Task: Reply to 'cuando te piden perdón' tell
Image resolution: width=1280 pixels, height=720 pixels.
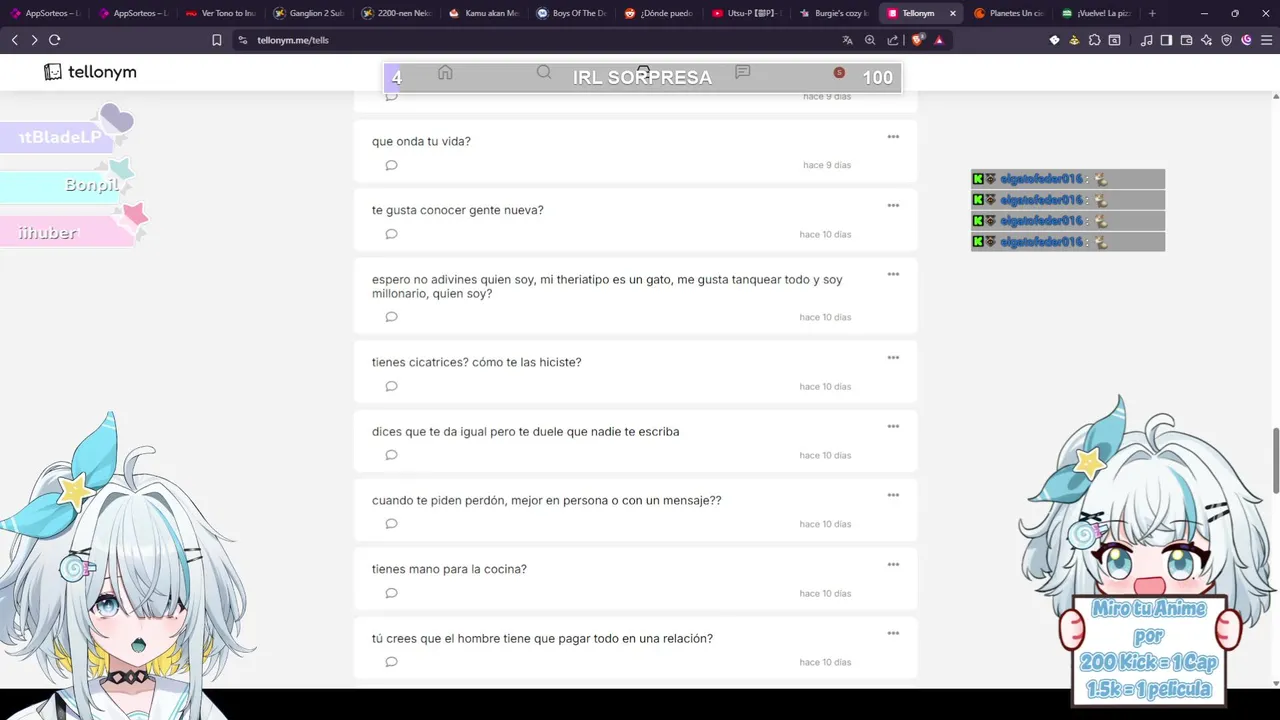Action: tap(391, 524)
